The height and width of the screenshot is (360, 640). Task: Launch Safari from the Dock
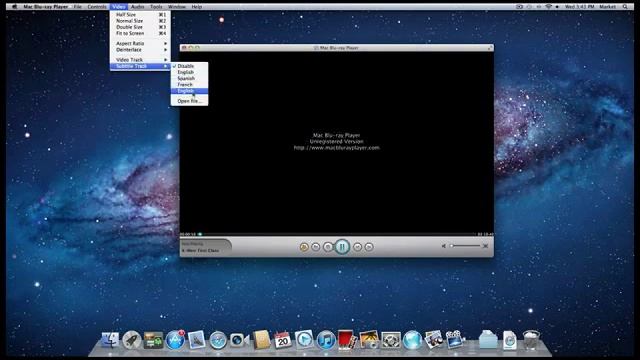pos(218,340)
